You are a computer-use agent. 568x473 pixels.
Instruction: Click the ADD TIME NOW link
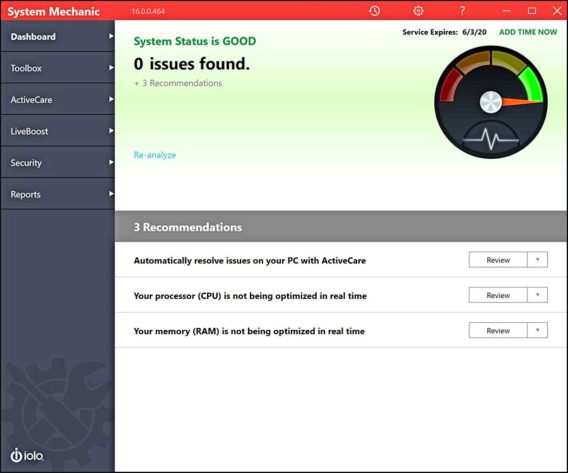tap(528, 32)
